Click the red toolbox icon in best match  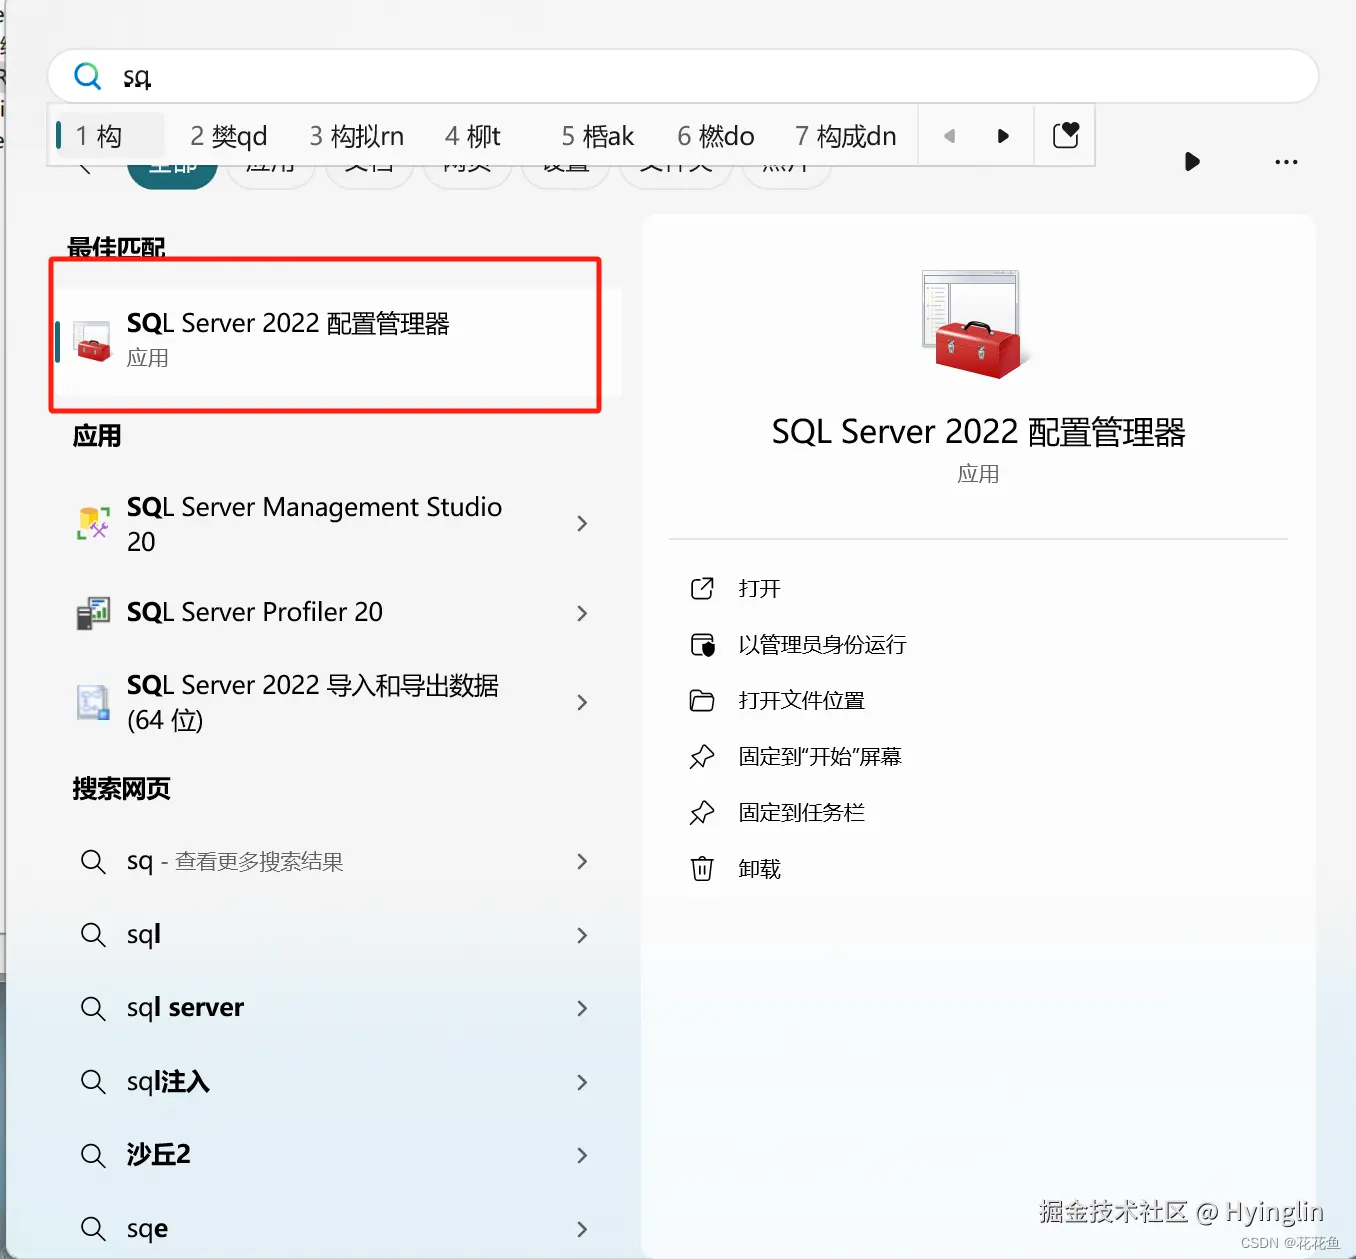point(92,341)
